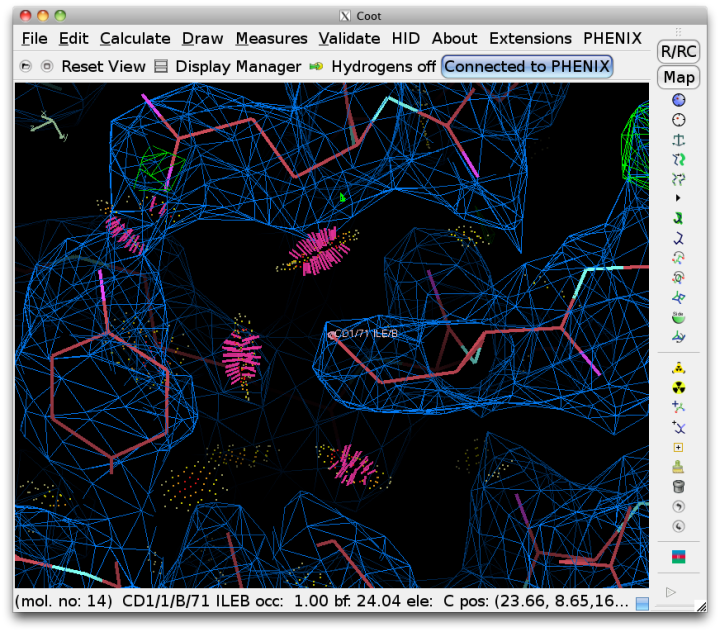Screen dimensions: 720x632
Task: Select the Flip Peptide tool icon
Action: (679, 298)
